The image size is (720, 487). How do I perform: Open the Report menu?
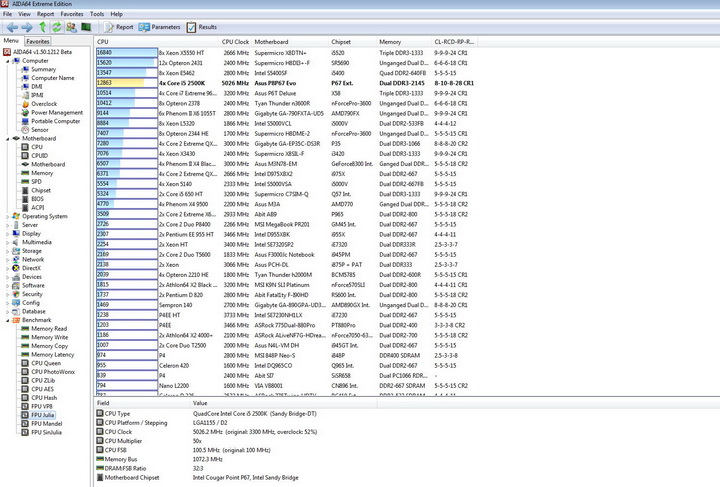(45, 14)
